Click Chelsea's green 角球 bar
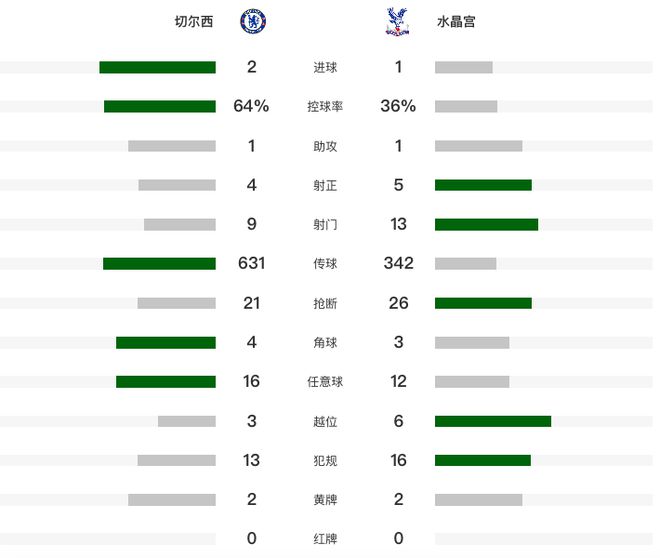Viewport: 660px width, 558px height. [x=166, y=343]
